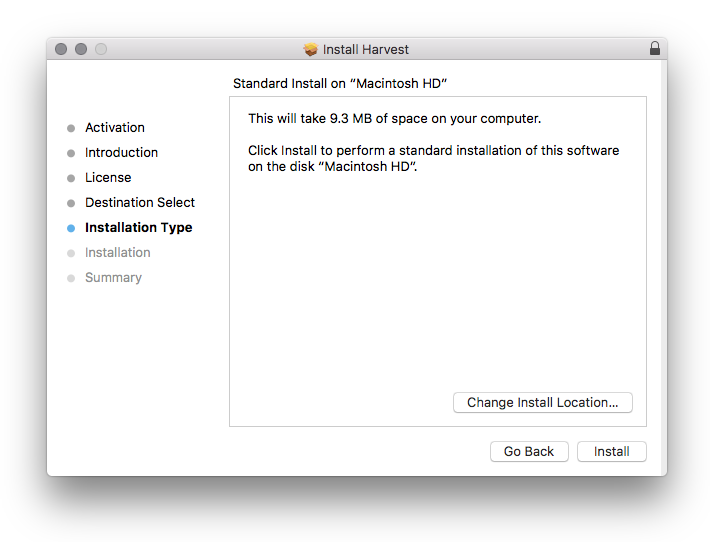The width and height of the screenshot is (710, 542).
Task: Select the bold Installation Type step label
Action: 138,228
